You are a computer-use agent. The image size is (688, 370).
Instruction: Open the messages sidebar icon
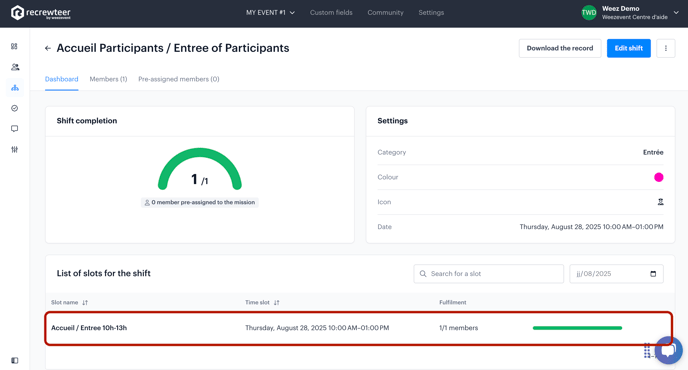[14, 129]
